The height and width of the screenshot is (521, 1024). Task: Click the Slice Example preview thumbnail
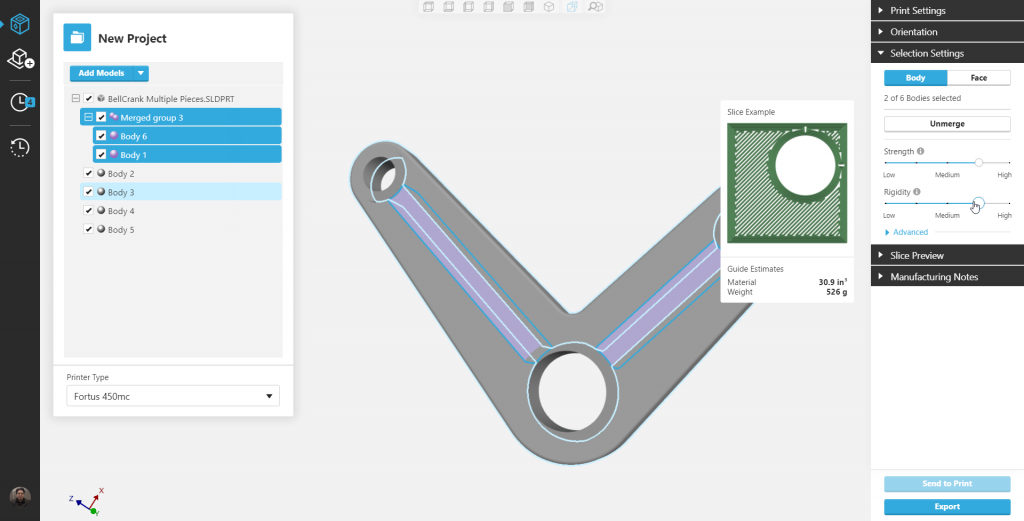click(x=787, y=183)
